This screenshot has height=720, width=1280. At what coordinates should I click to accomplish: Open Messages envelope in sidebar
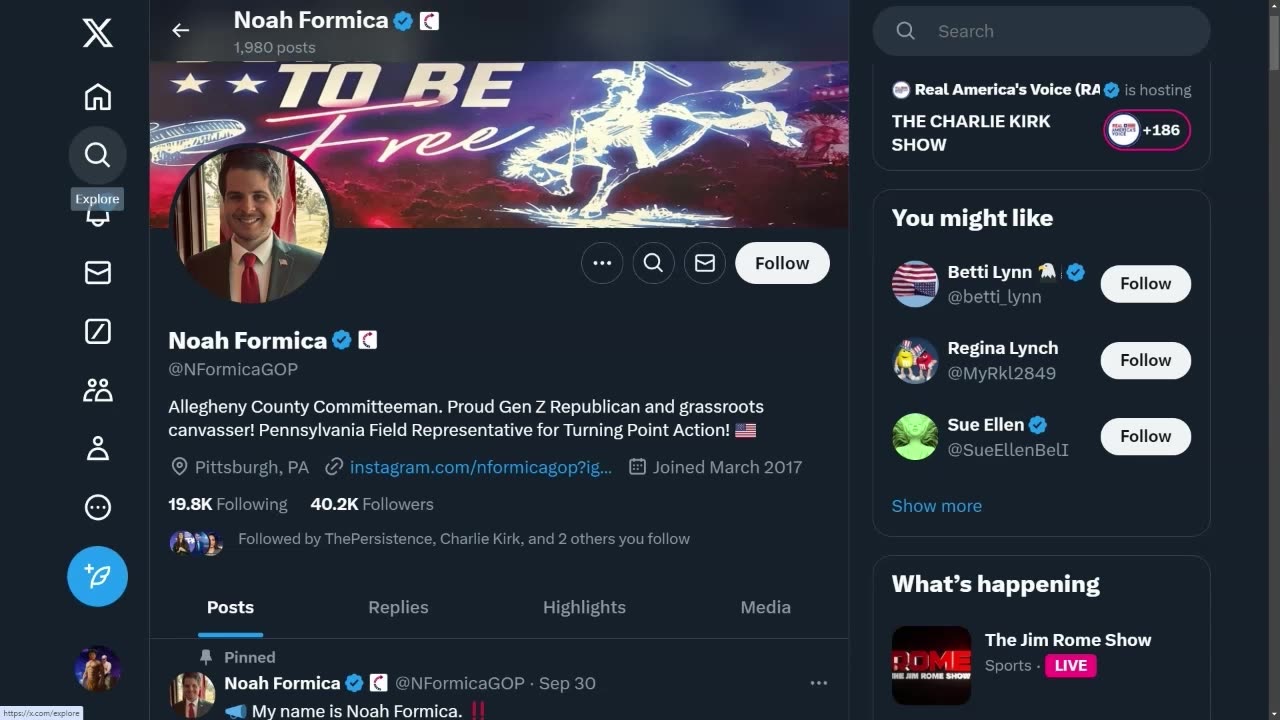(x=97, y=273)
